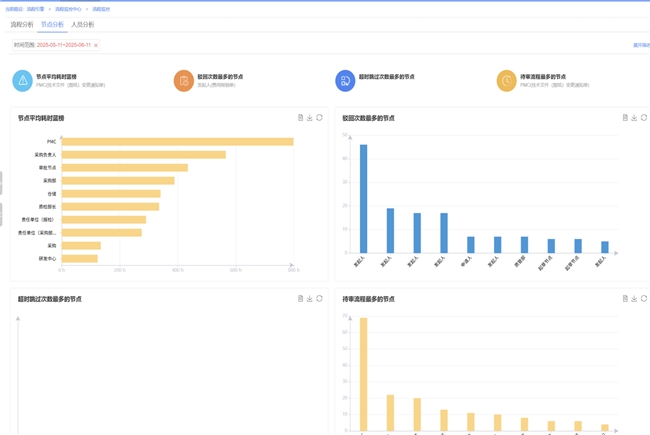Select the 节点分析 tab

pos(52,25)
